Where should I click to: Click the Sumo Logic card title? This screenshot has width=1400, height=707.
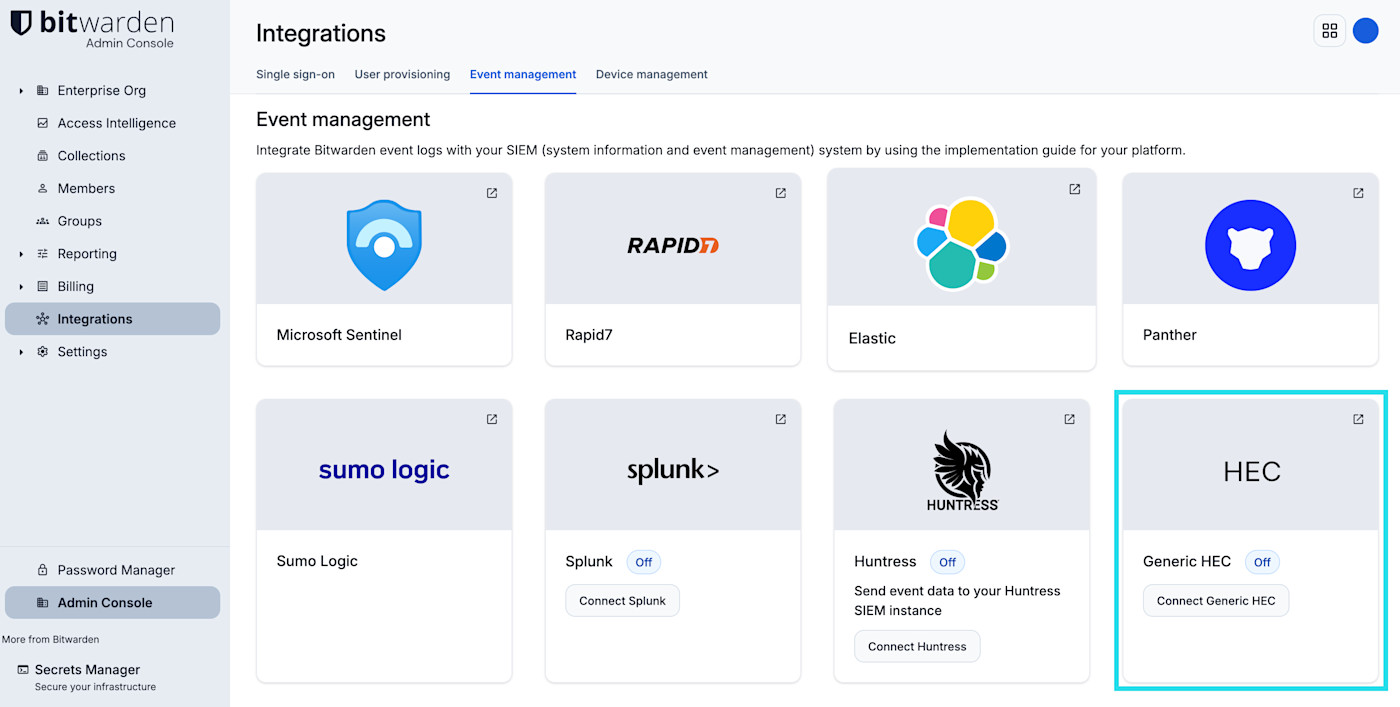coord(317,561)
